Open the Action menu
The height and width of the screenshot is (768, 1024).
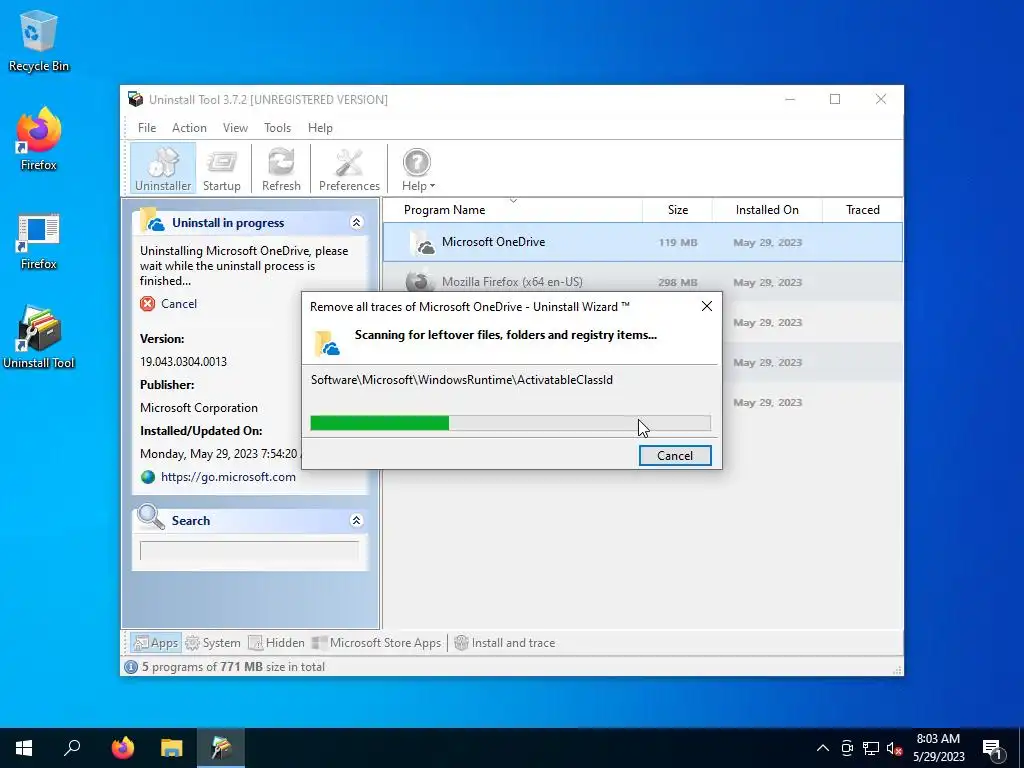pyautogui.click(x=189, y=128)
